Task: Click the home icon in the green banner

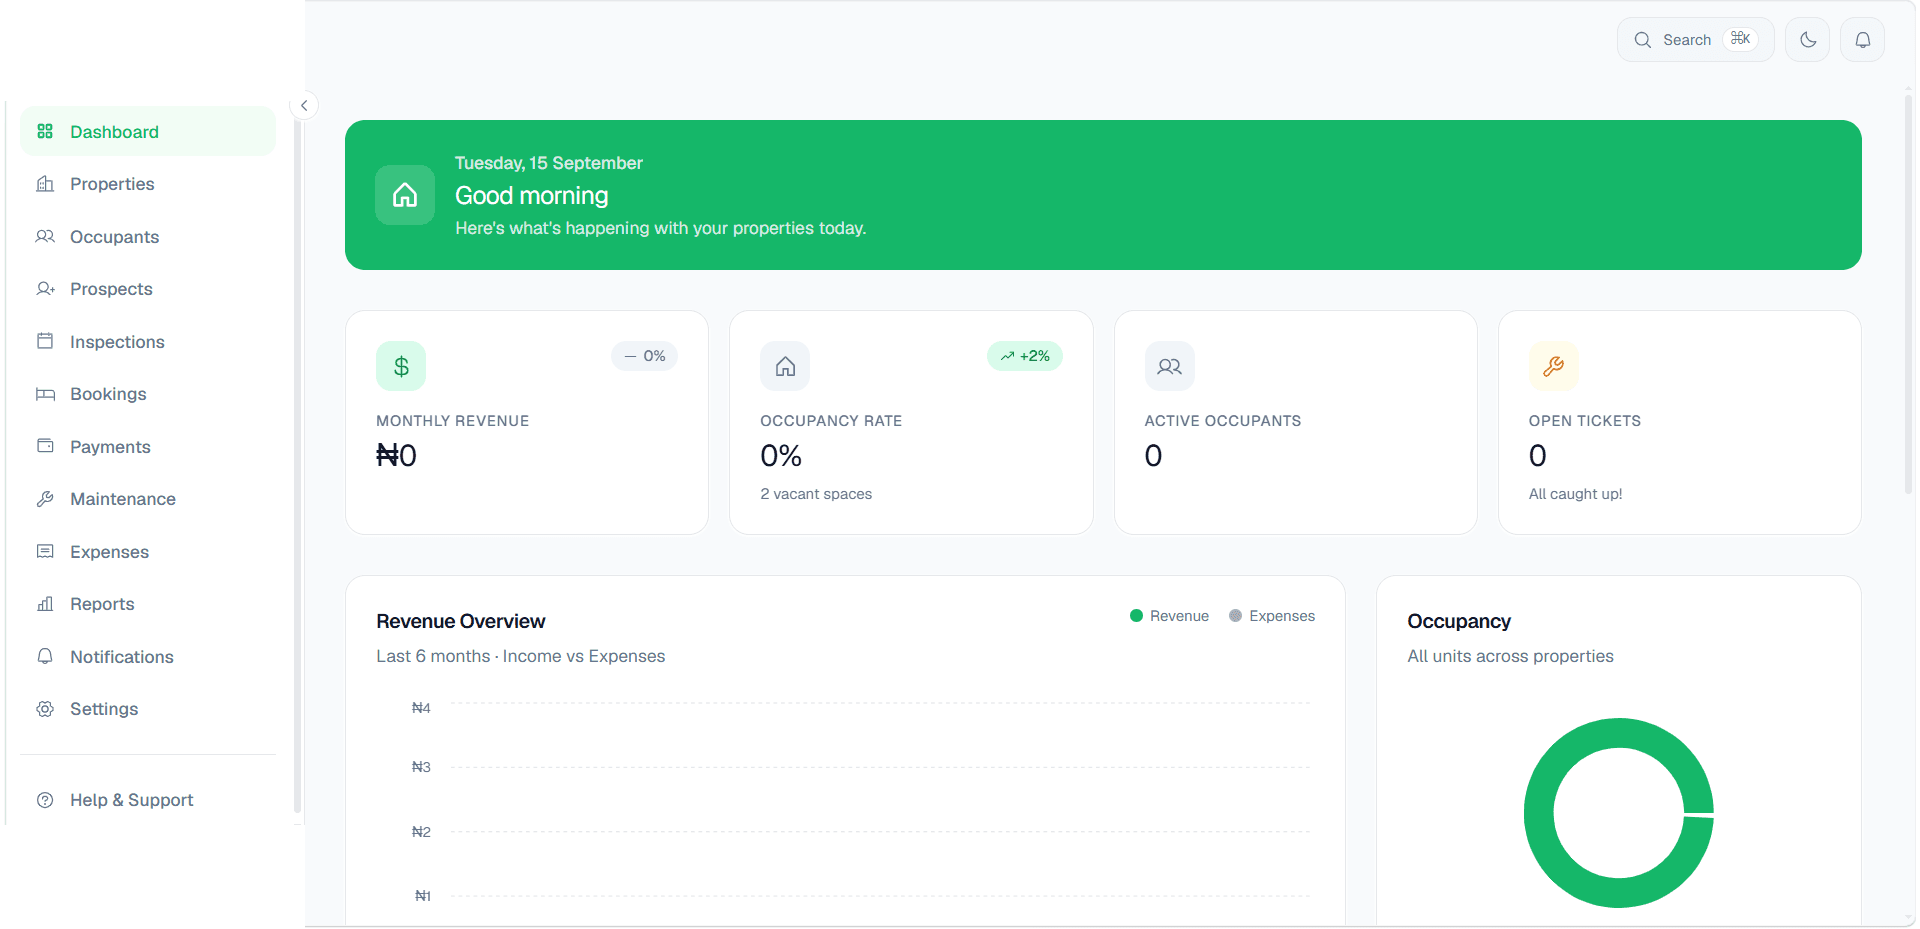Action: point(405,195)
